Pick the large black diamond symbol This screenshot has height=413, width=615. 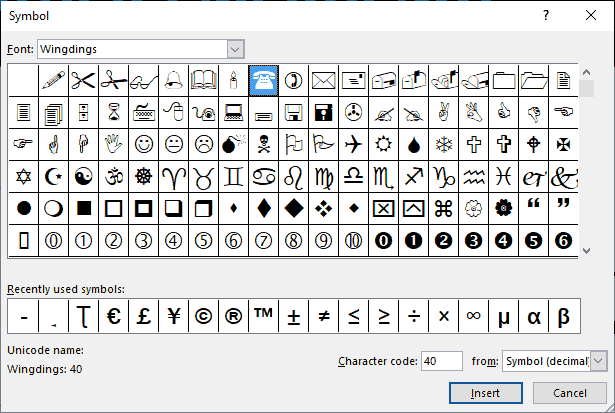(x=293, y=208)
